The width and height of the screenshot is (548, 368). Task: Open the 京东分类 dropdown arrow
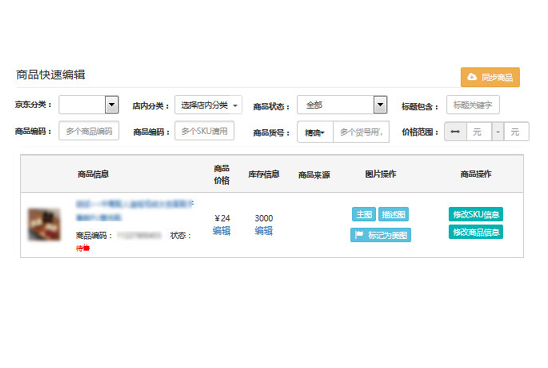pyautogui.click(x=112, y=104)
